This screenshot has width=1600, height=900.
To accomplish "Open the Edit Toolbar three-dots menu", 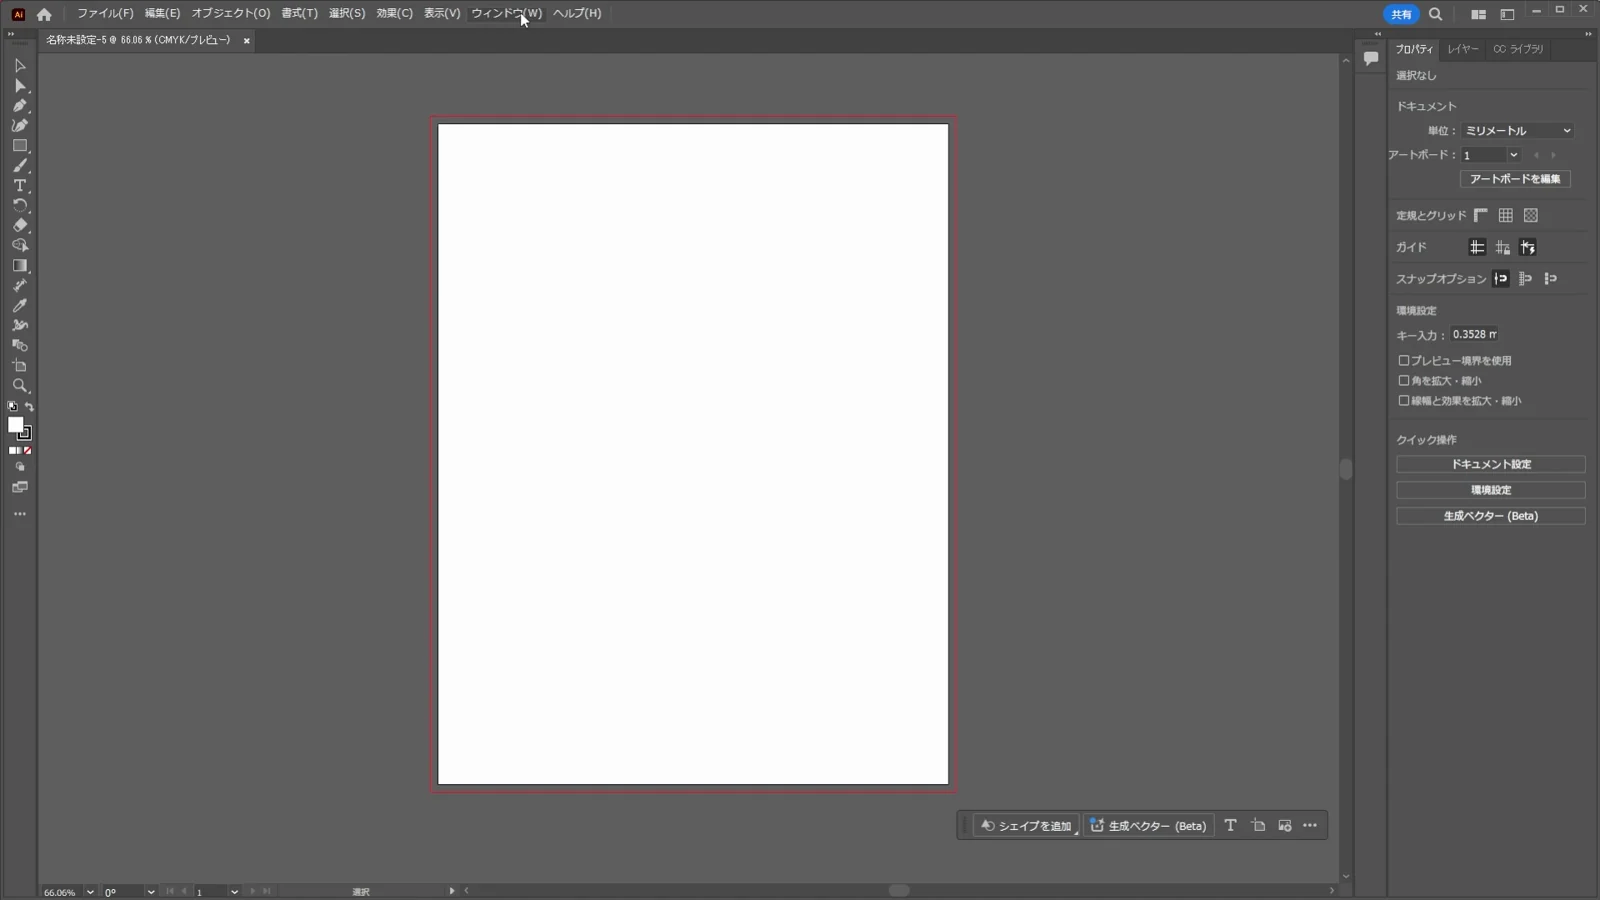I will [19, 514].
